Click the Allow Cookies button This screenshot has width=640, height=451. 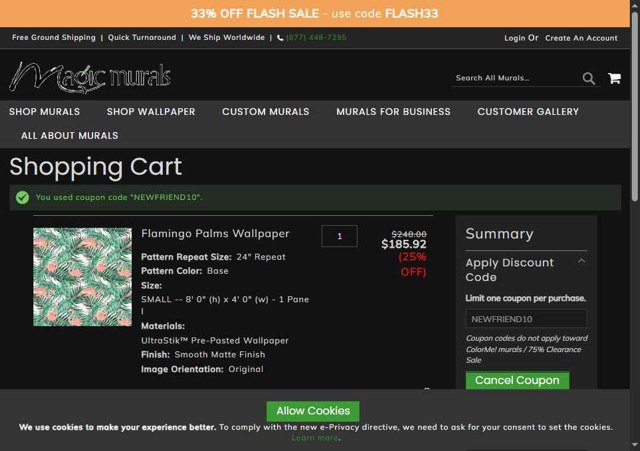point(313,411)
